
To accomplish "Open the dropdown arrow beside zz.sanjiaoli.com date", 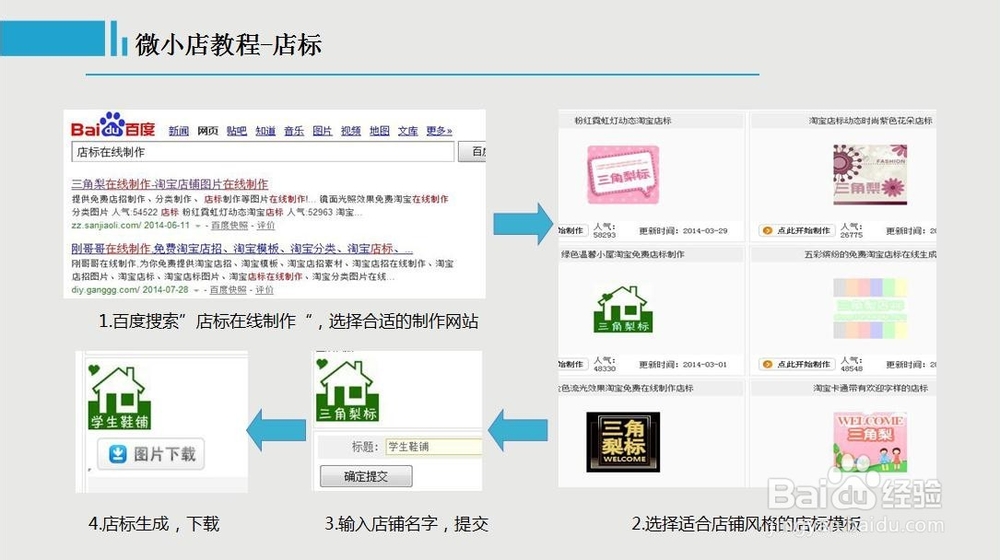I will point(198,226).
